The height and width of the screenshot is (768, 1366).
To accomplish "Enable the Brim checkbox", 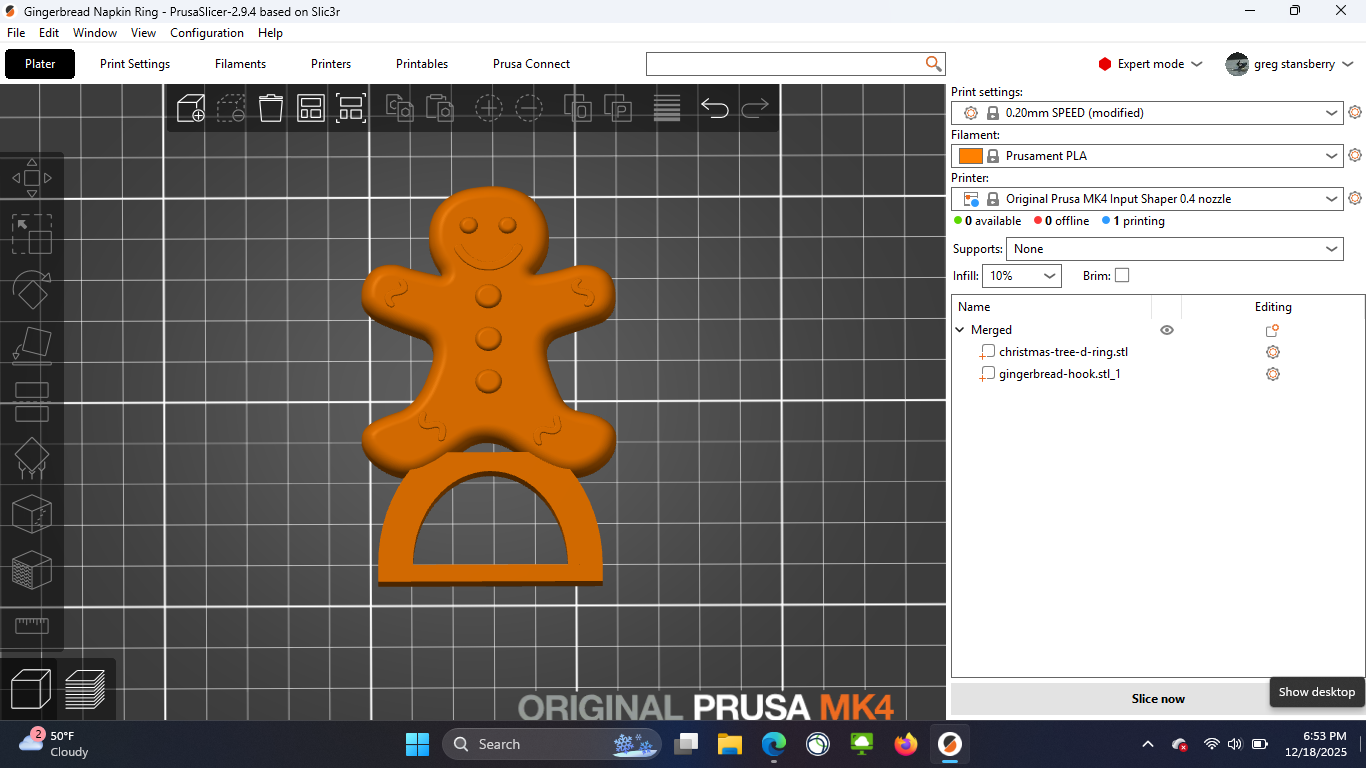I will 1122,276.
